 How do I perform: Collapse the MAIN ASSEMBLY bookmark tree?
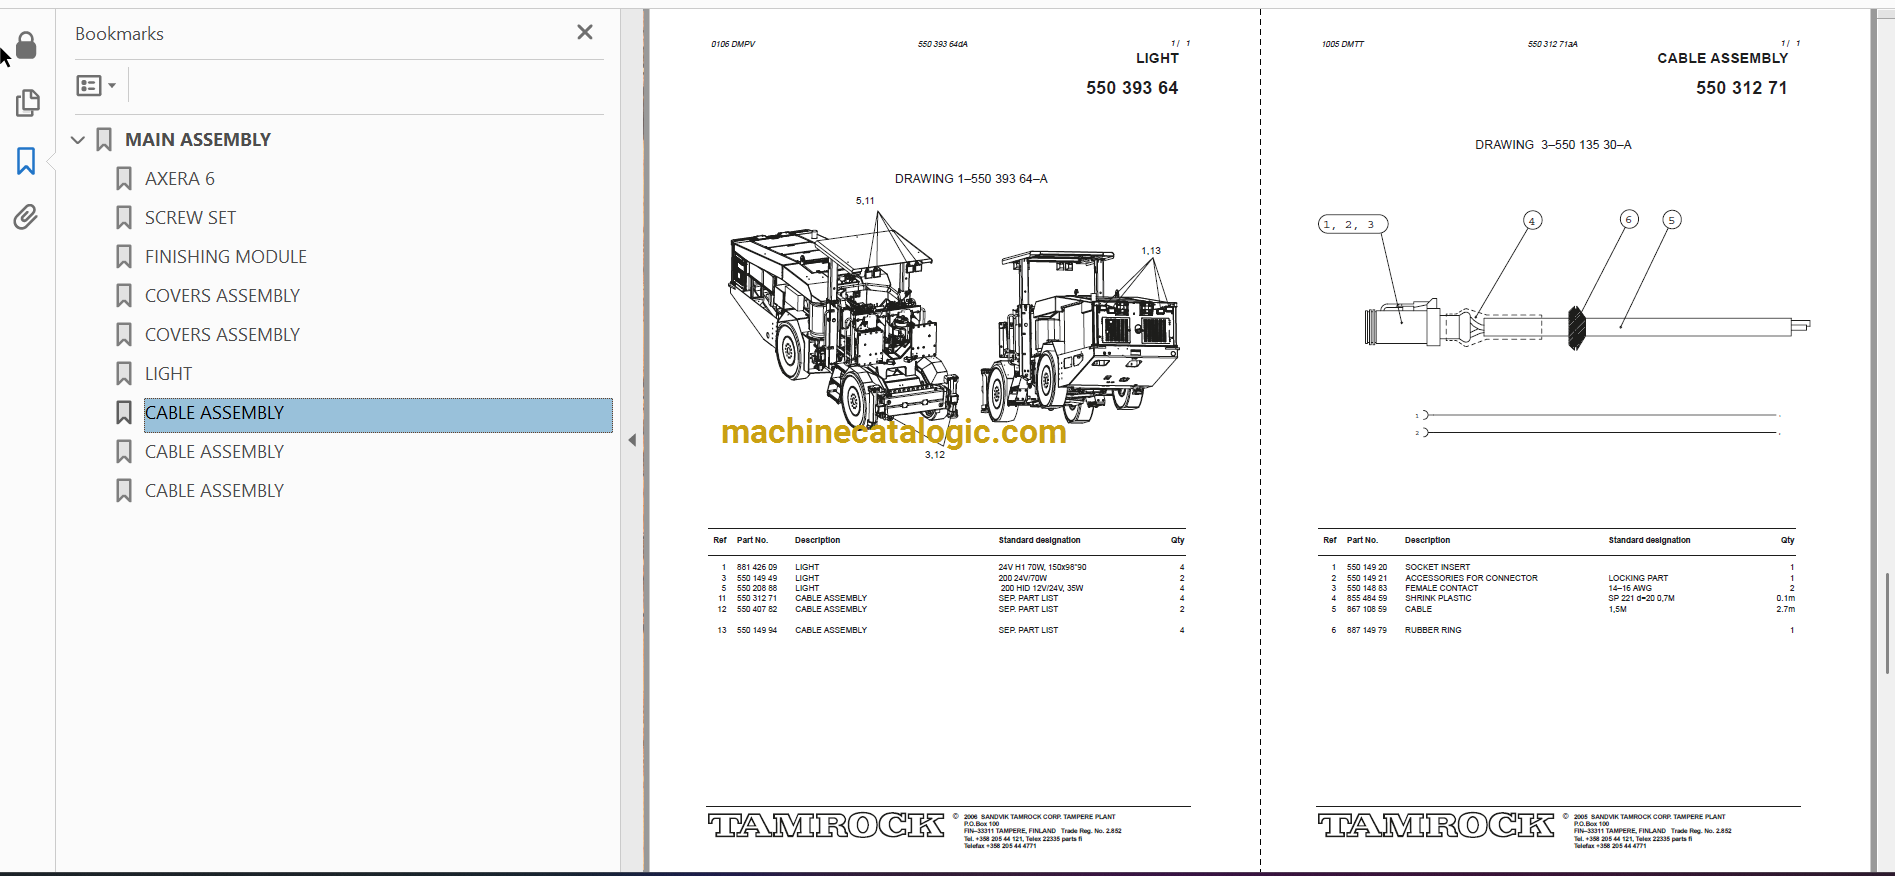pos(78,140)
